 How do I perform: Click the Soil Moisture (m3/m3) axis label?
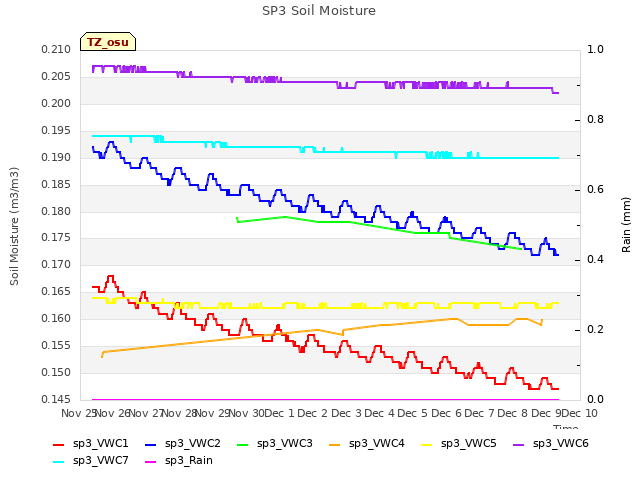(x=14, y=226)
